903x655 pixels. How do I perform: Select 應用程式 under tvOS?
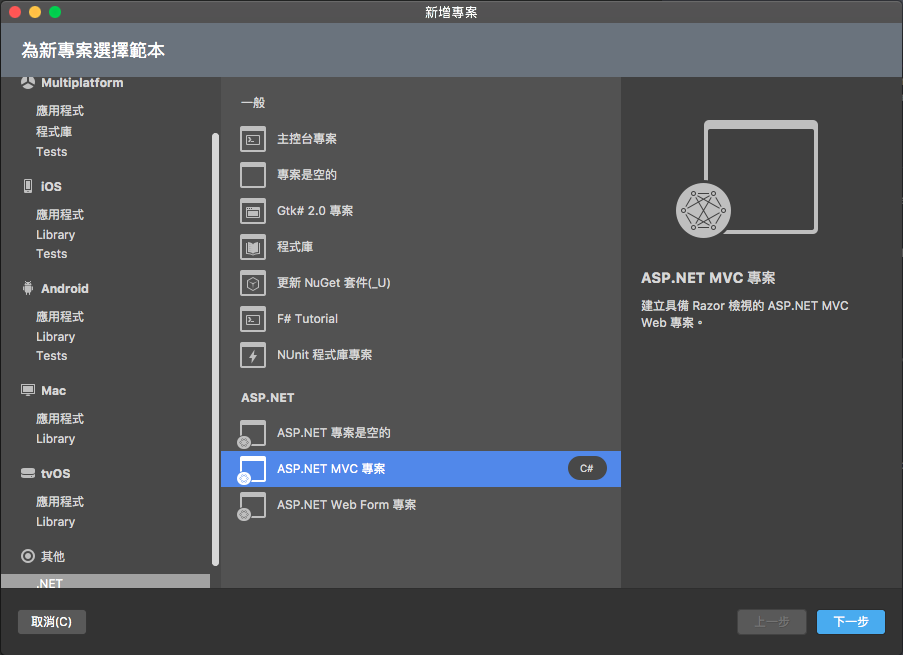click(60, 501)
